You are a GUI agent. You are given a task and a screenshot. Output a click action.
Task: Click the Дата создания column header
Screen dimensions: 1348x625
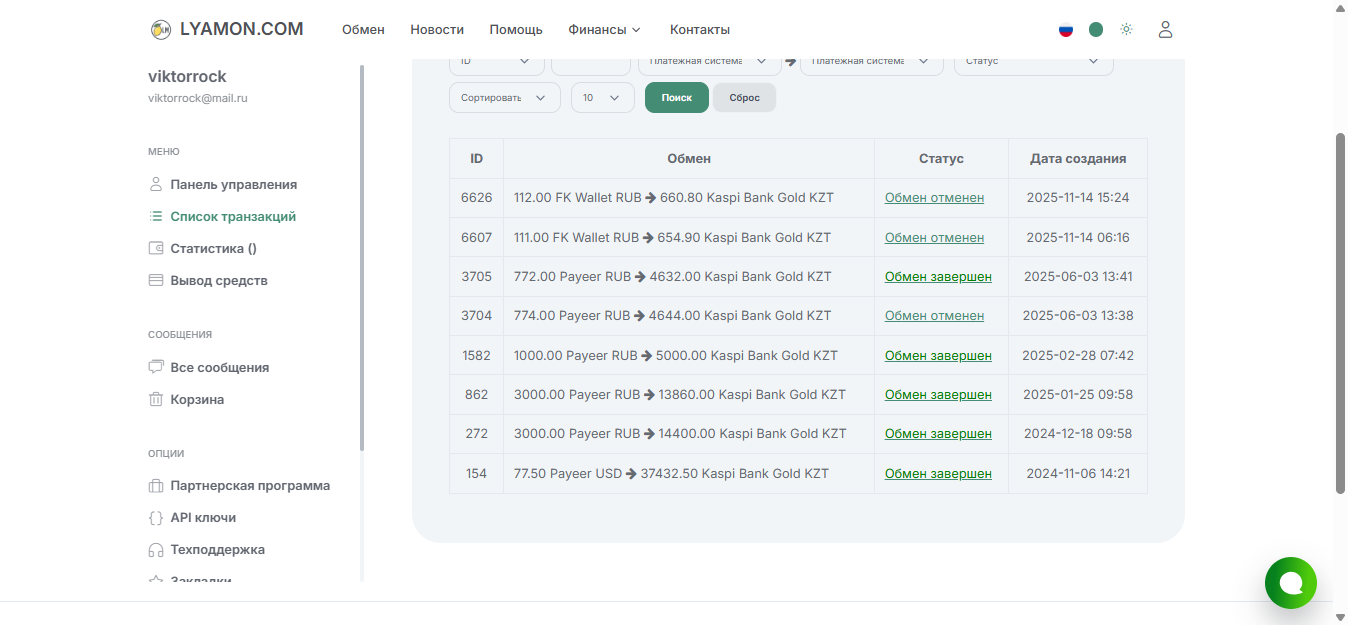click(x=1078, y=159)
